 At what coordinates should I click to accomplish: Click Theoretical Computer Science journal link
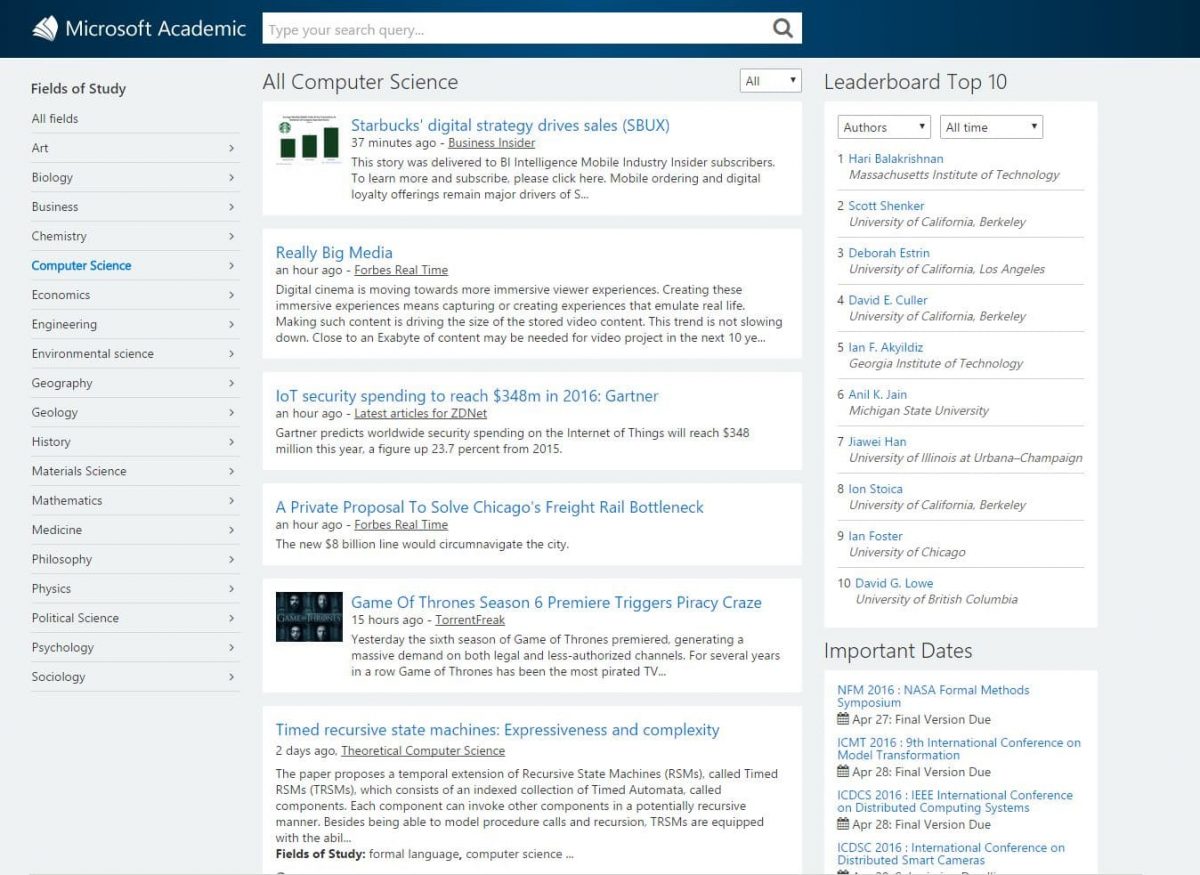click(x=423, y=751)
